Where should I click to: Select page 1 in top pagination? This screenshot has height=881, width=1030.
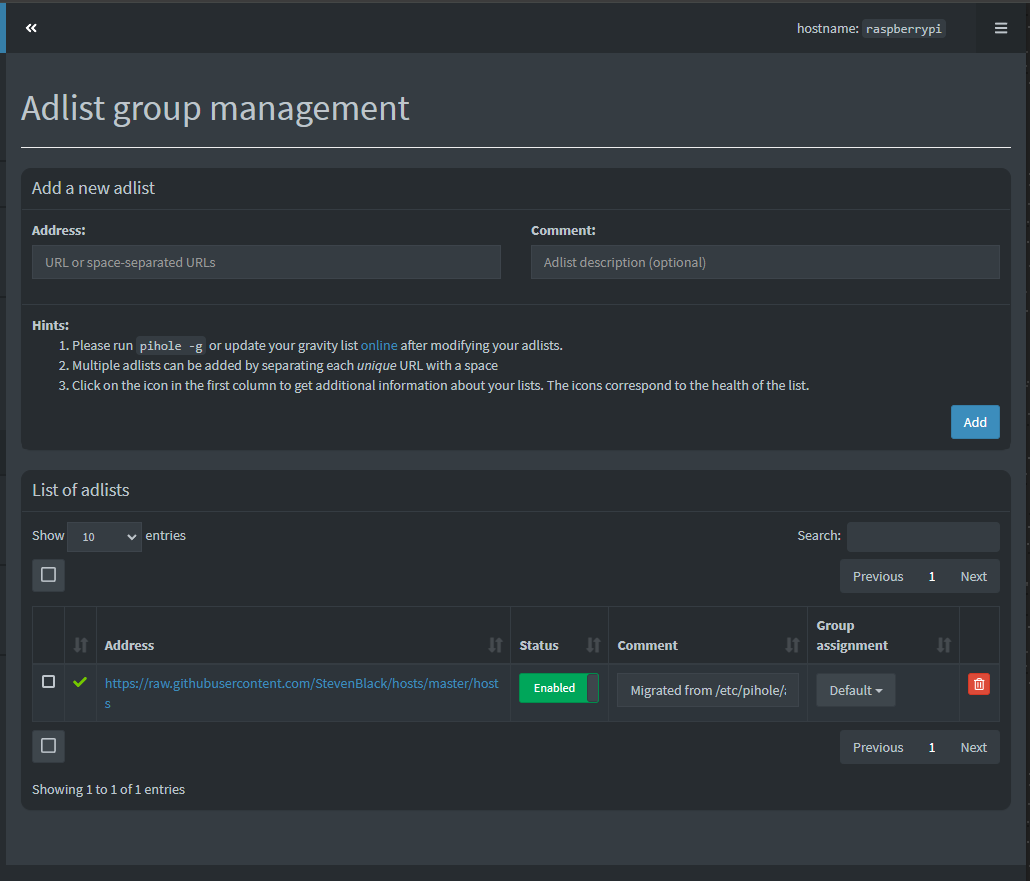[x=931, y=576]
